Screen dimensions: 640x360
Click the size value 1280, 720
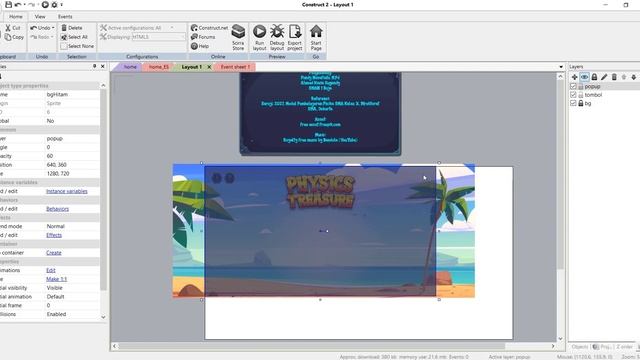tap(58, 173)
